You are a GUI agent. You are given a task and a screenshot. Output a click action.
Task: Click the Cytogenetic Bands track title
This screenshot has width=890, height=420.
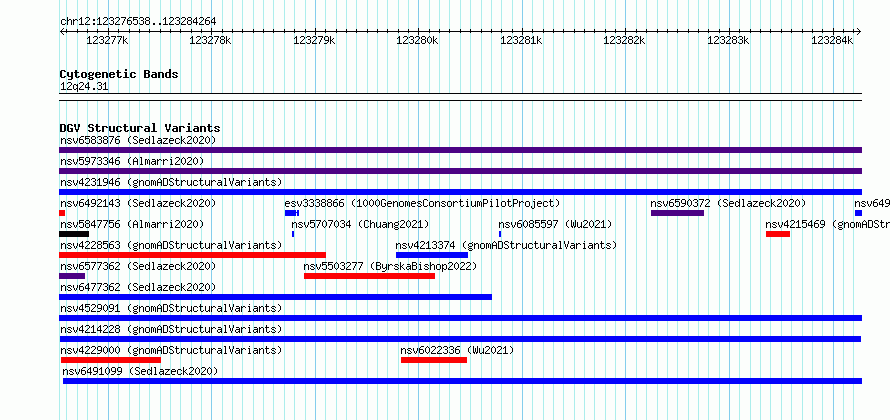coord(119,74)
